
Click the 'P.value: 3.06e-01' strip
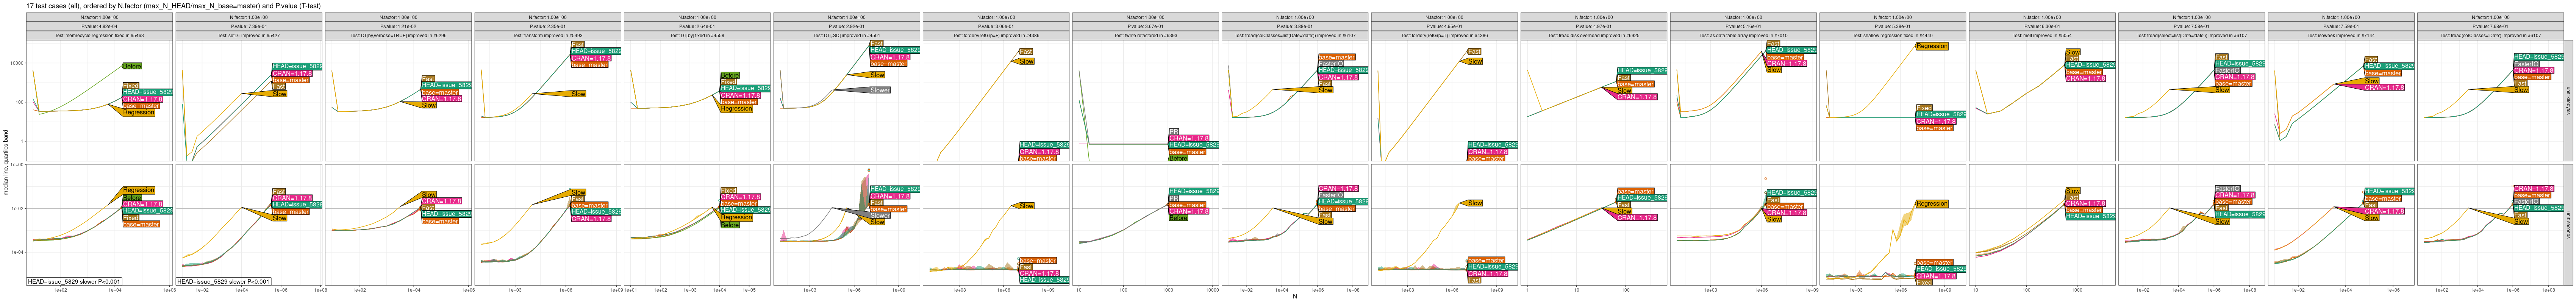(996, 26)
